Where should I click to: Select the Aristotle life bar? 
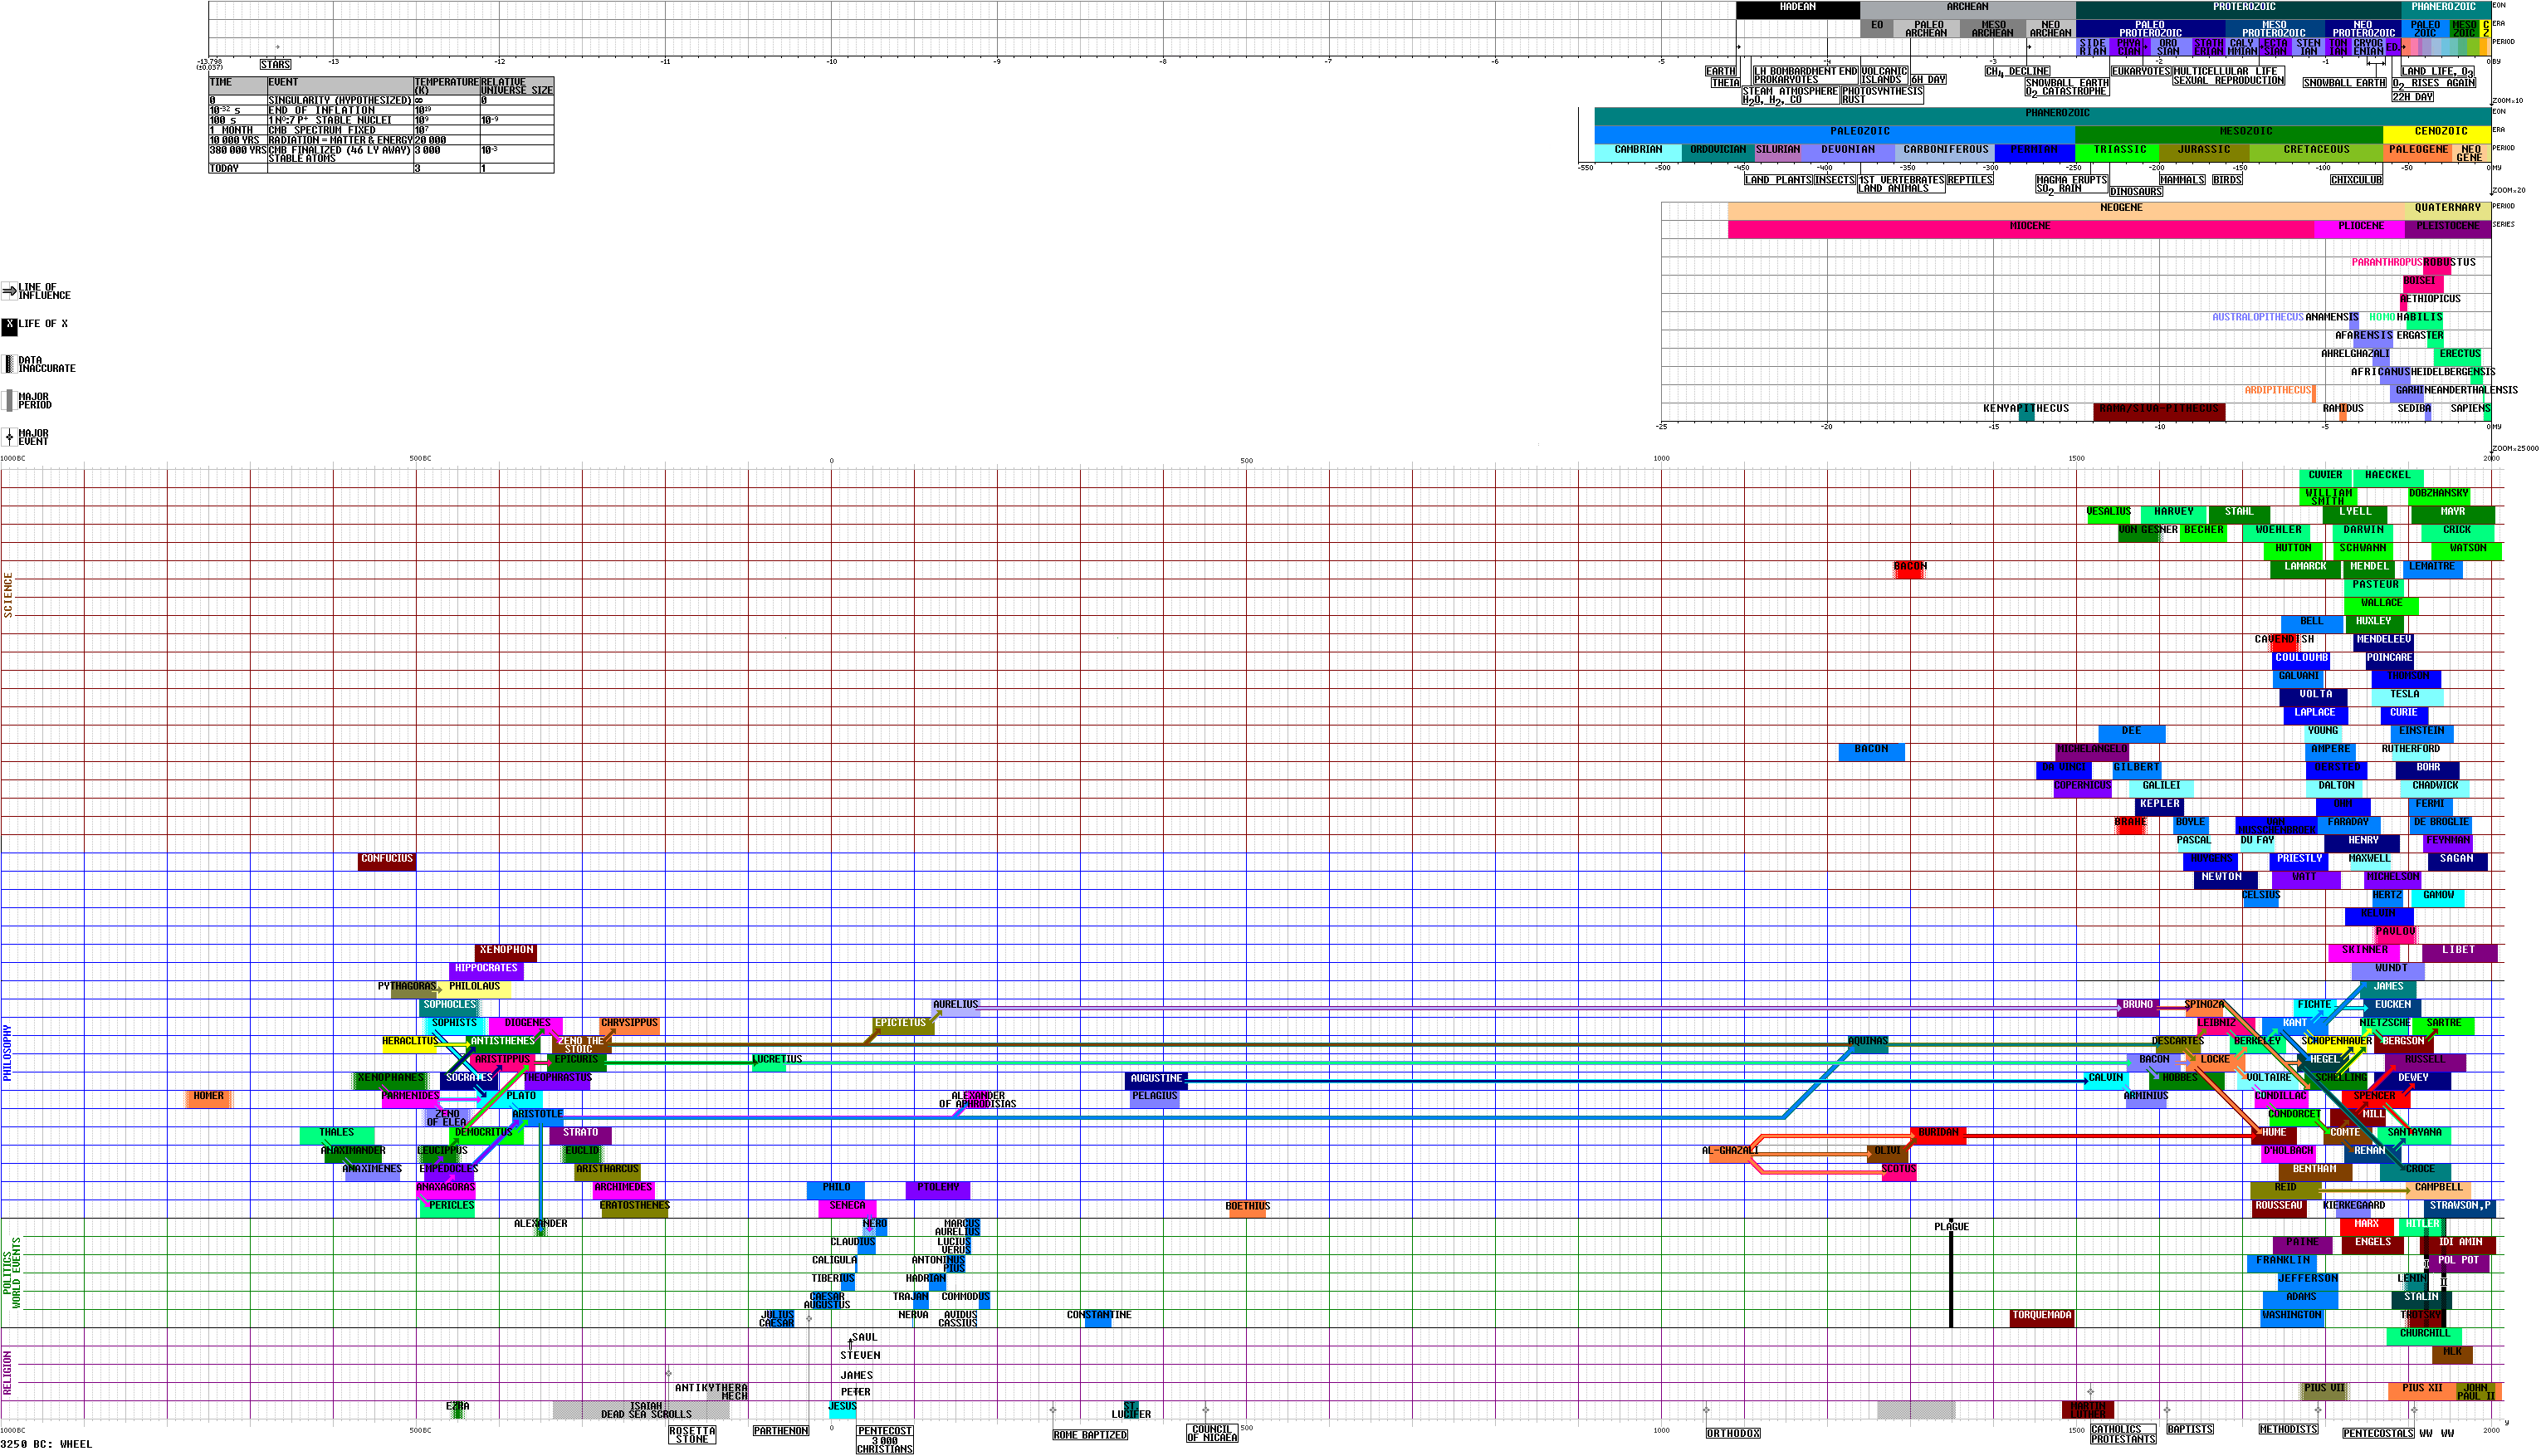point(537,1114)
